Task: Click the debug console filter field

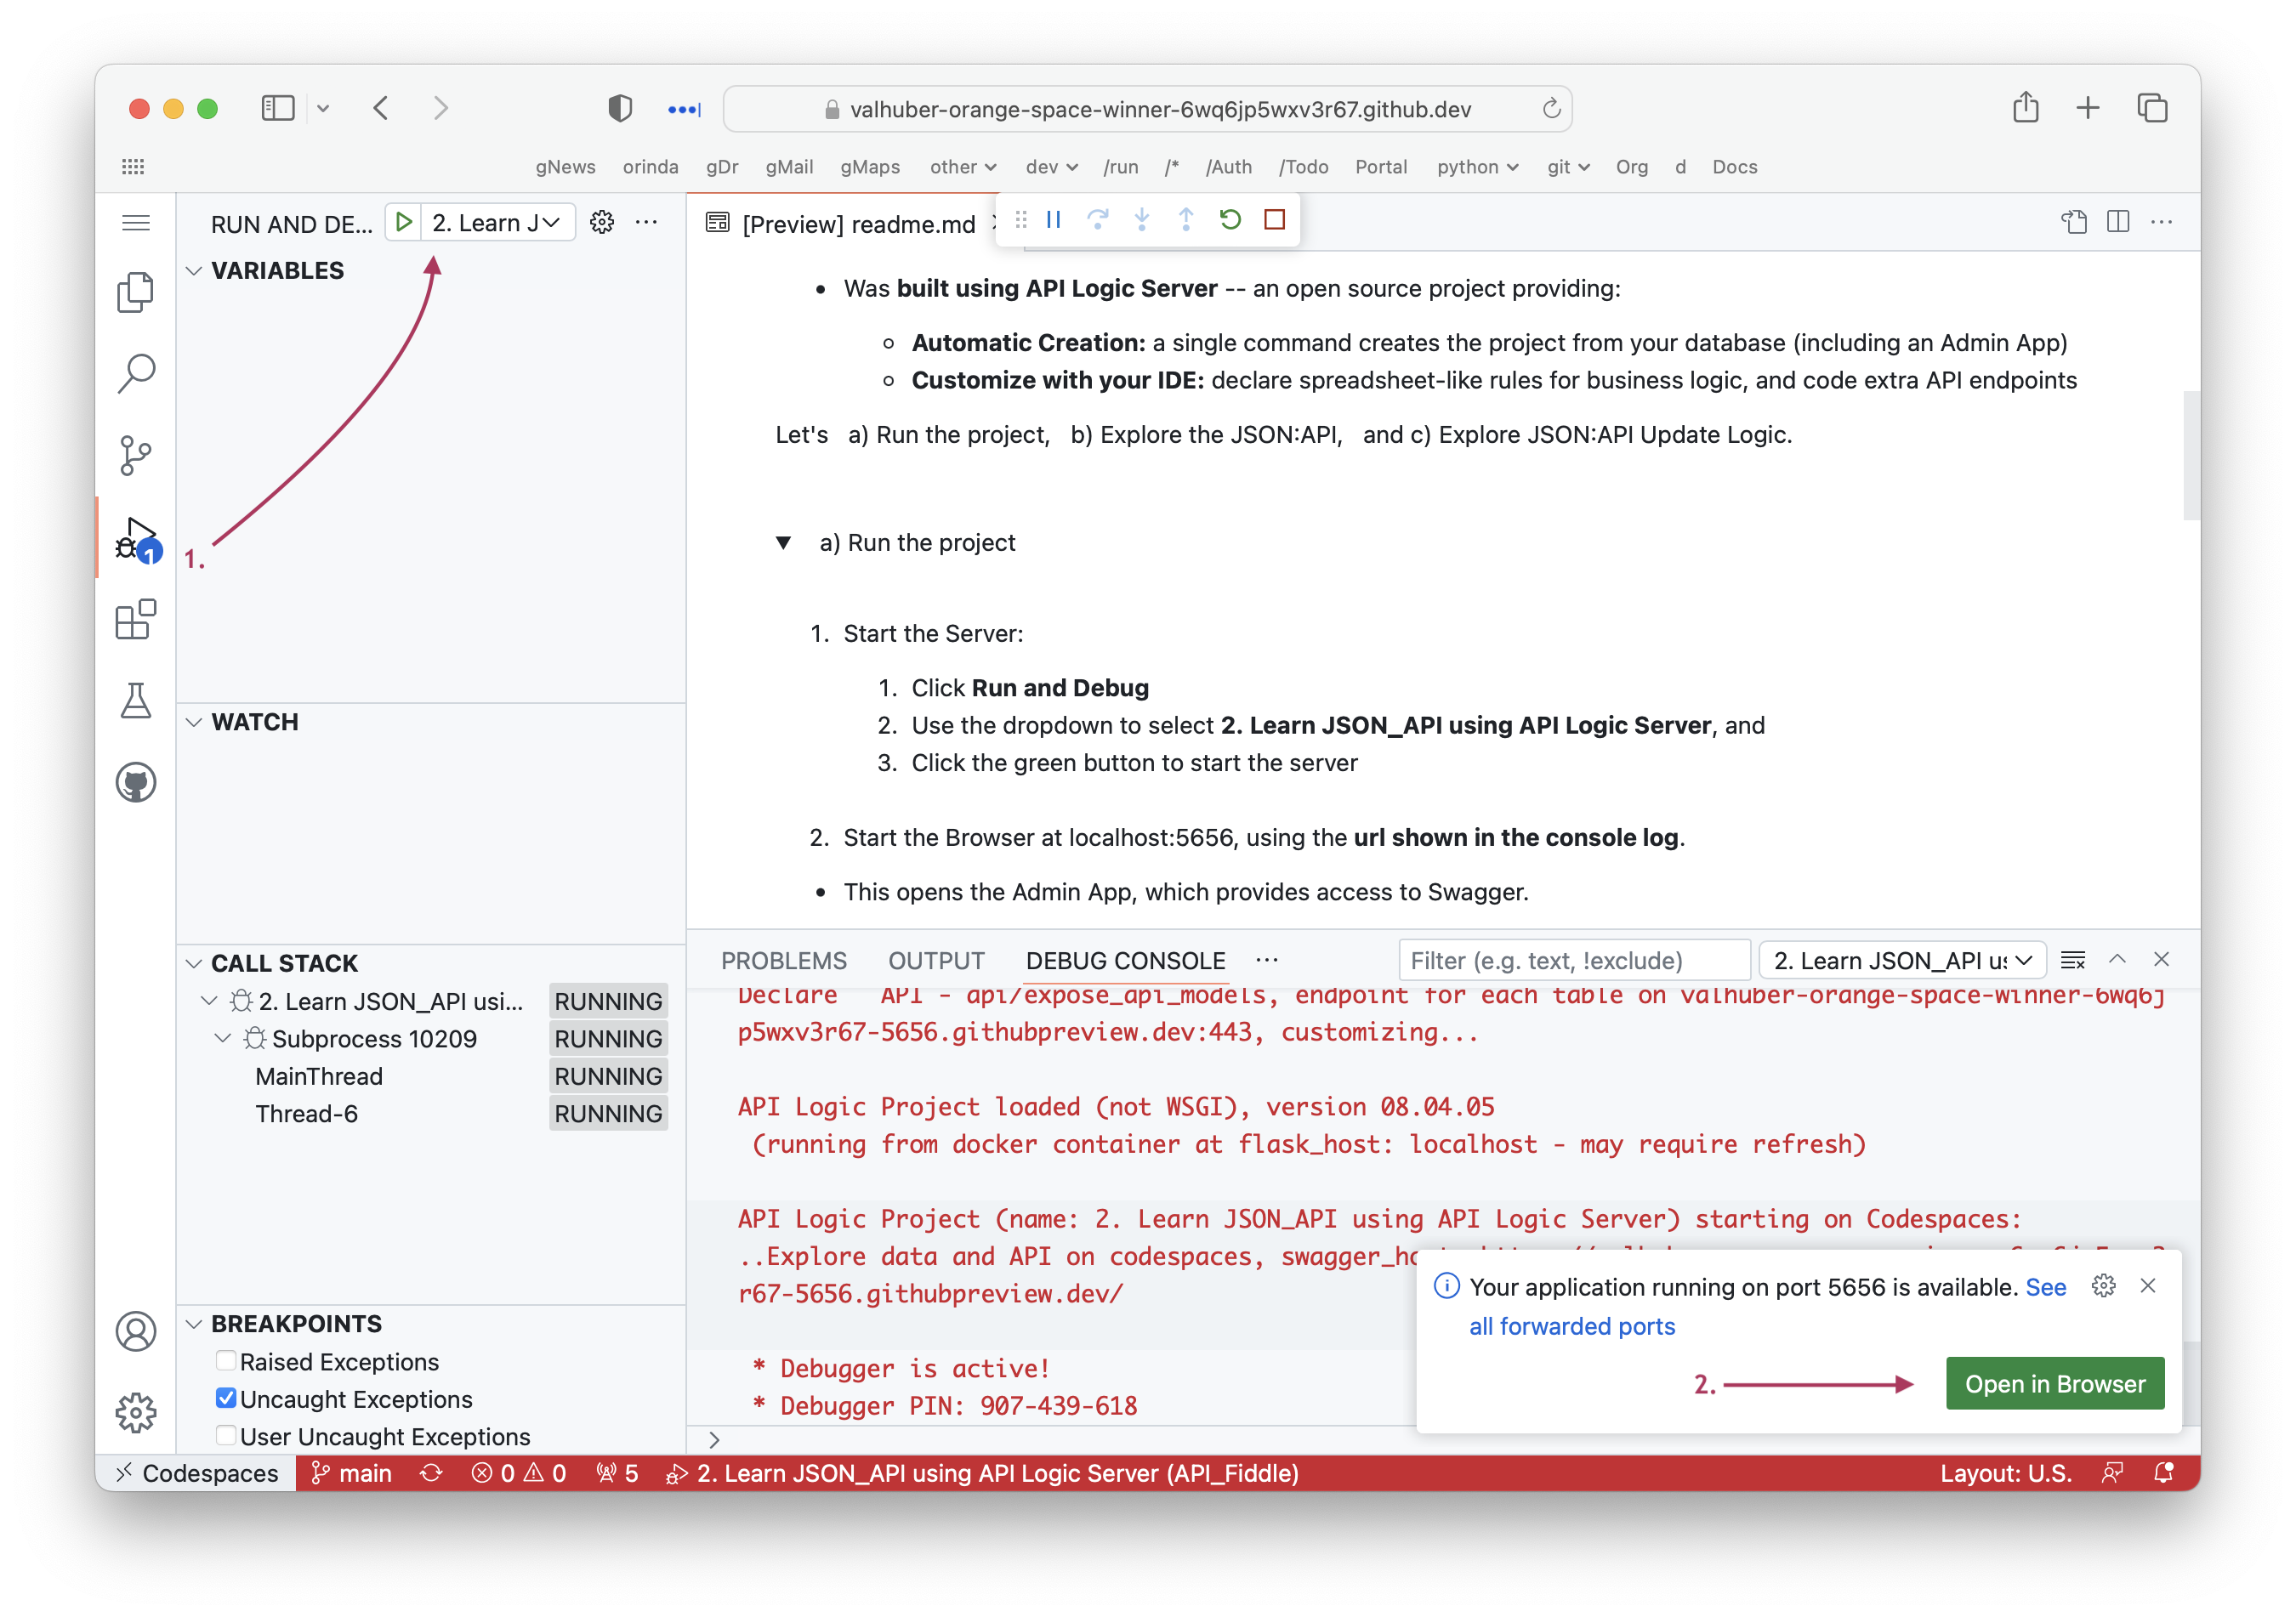Action: click(1574, 961)
